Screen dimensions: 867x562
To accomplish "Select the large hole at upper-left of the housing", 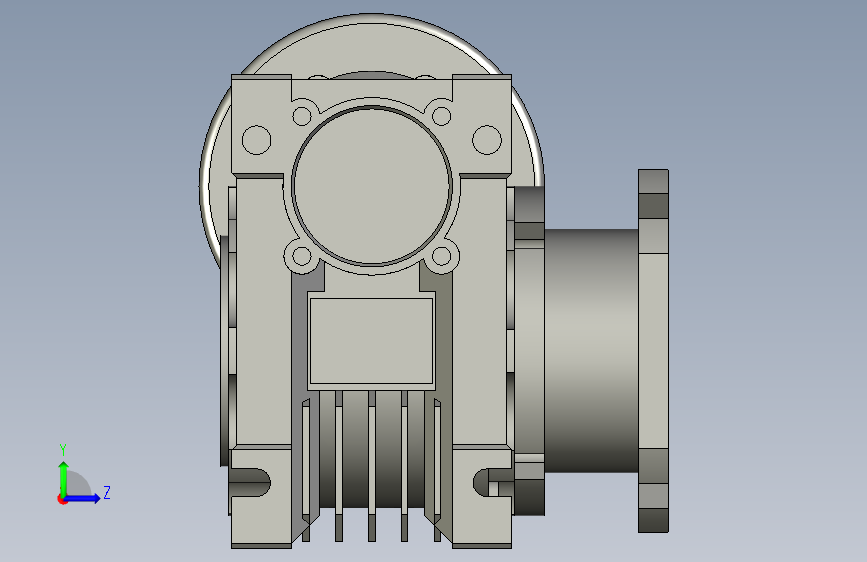I will pos(257,140).
